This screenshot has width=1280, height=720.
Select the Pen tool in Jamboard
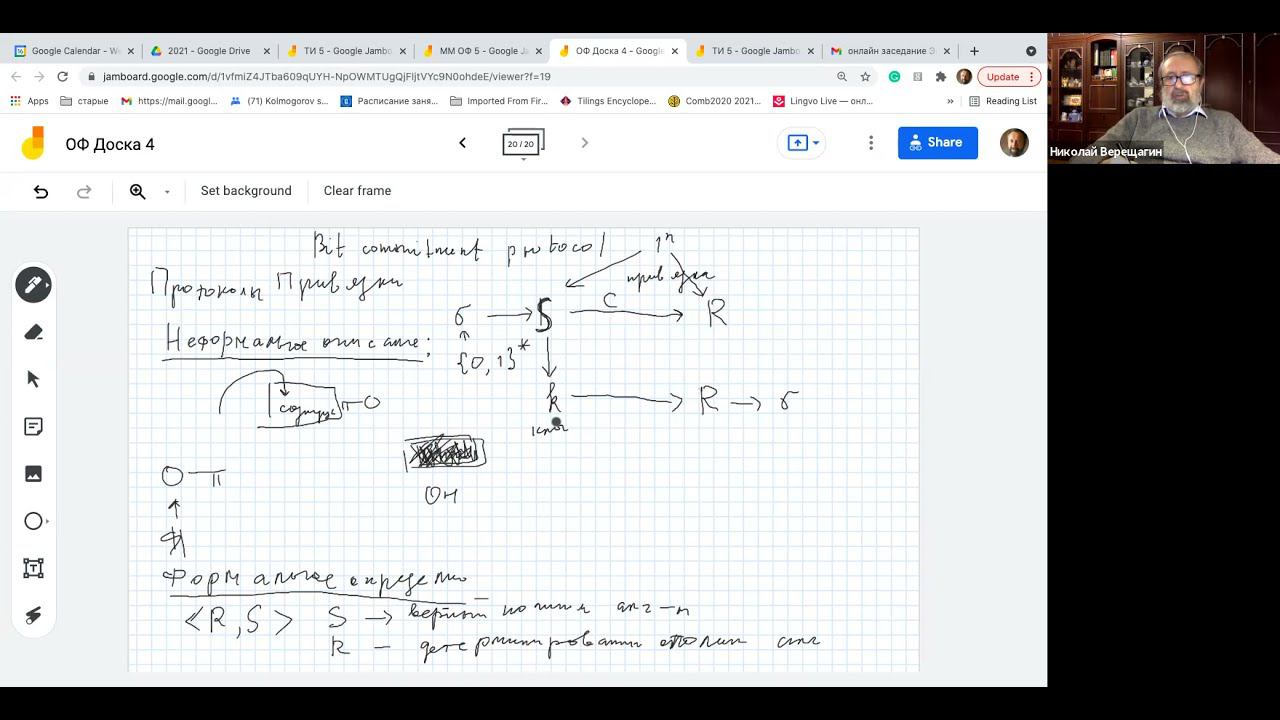pos(33,285)
